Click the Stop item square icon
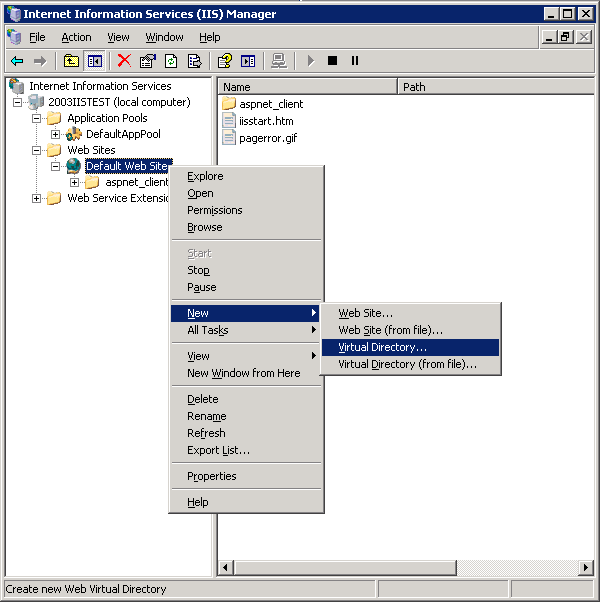This screenshot has height=602, width=600. pos(332,61)
